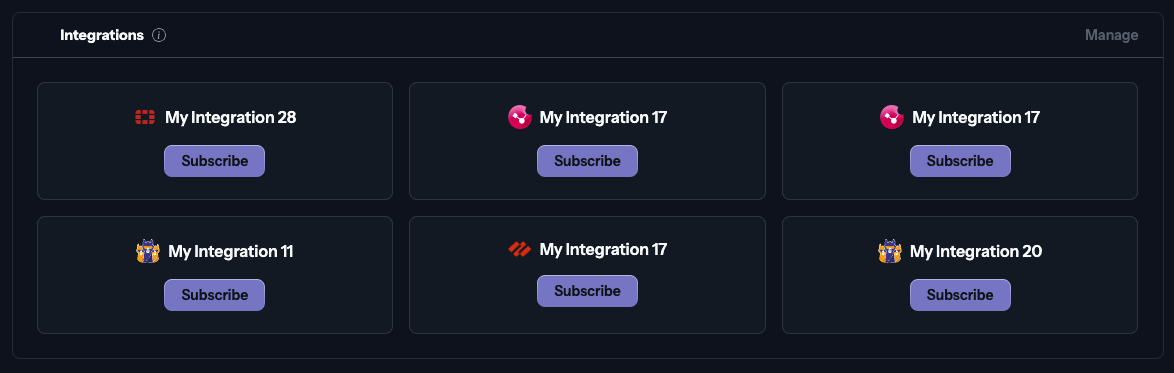1174x373 pixels.
Task: Click the pink circle icon in the rightmost card
Action: (x=892, y=117)
